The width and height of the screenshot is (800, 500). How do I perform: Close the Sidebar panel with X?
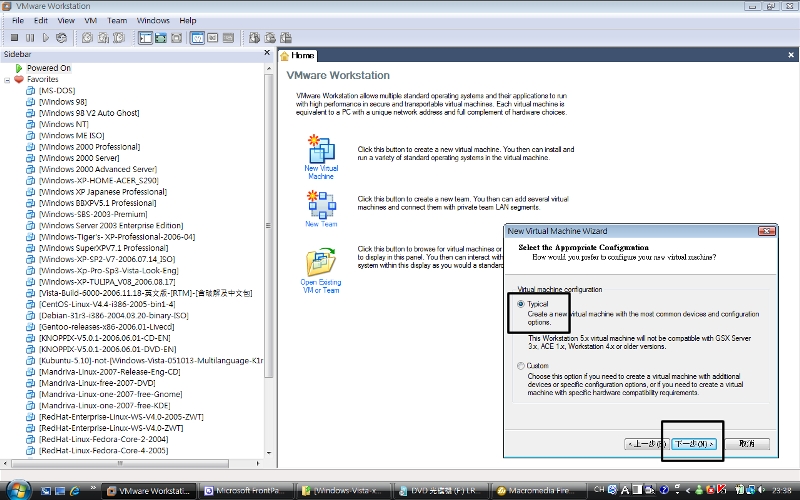267,53
